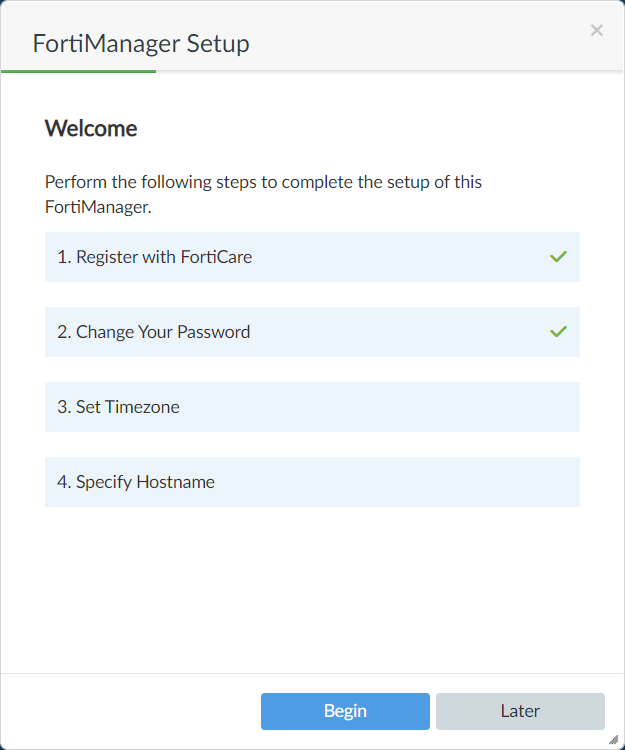
Task: Click the Welcome heading
Action: (x=91, y=129)
